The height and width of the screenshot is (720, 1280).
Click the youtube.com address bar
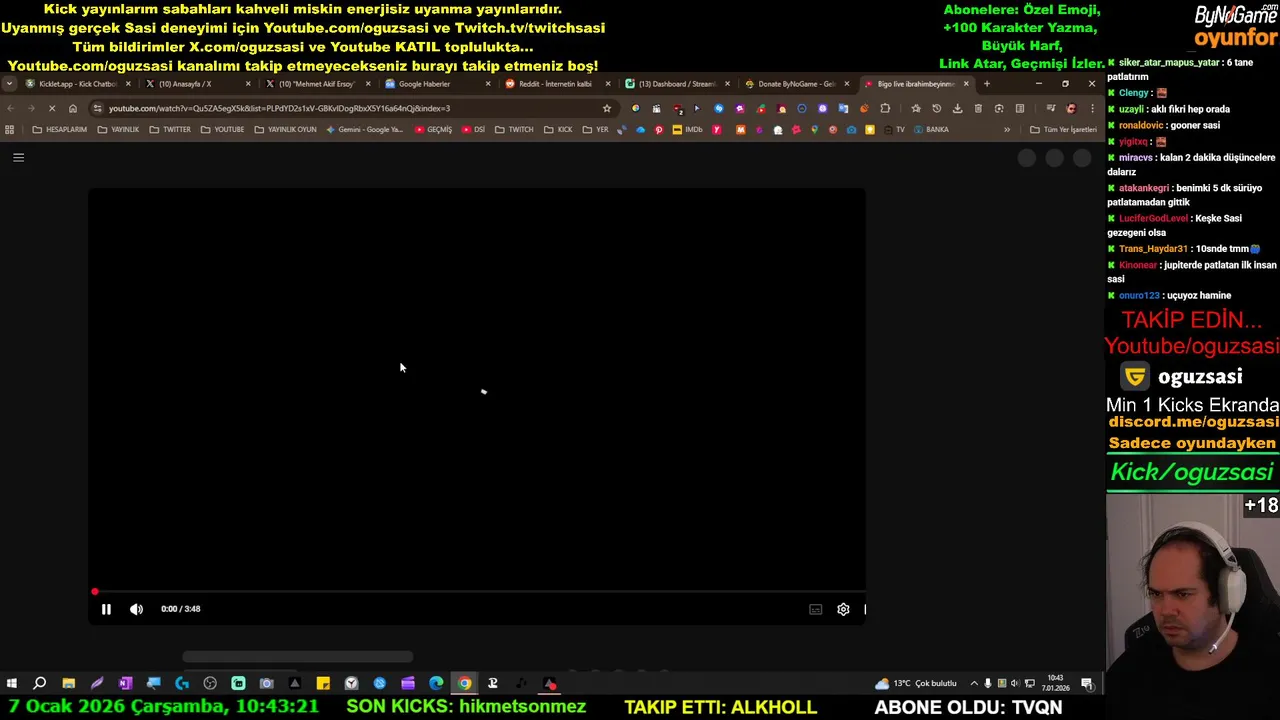(350, 108)
